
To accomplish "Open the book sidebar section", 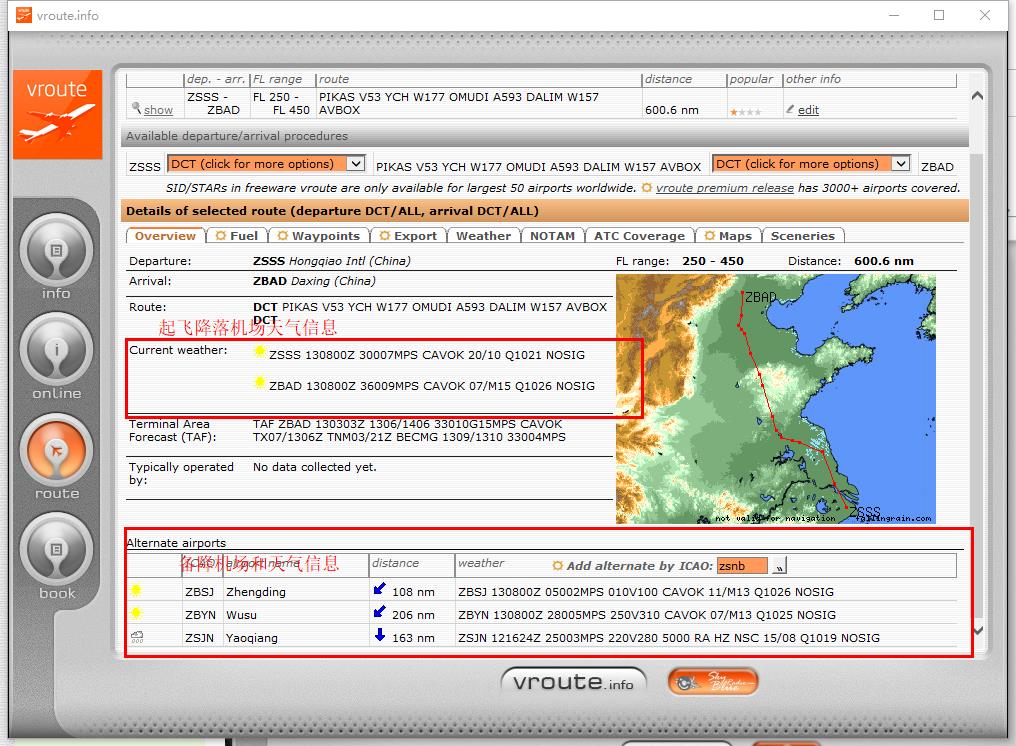I will pyautogui.click(x=57, y=551).
